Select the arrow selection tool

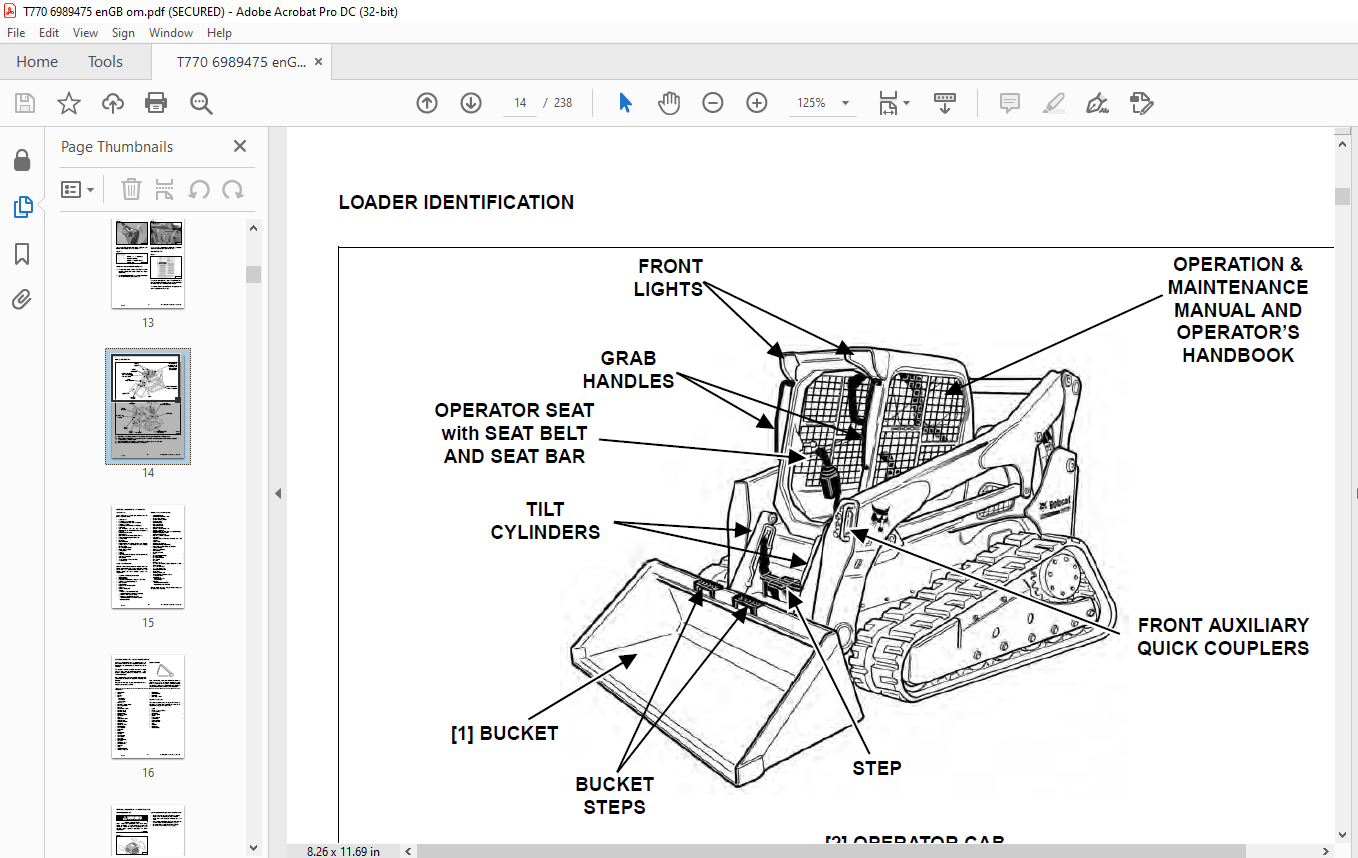626,103
